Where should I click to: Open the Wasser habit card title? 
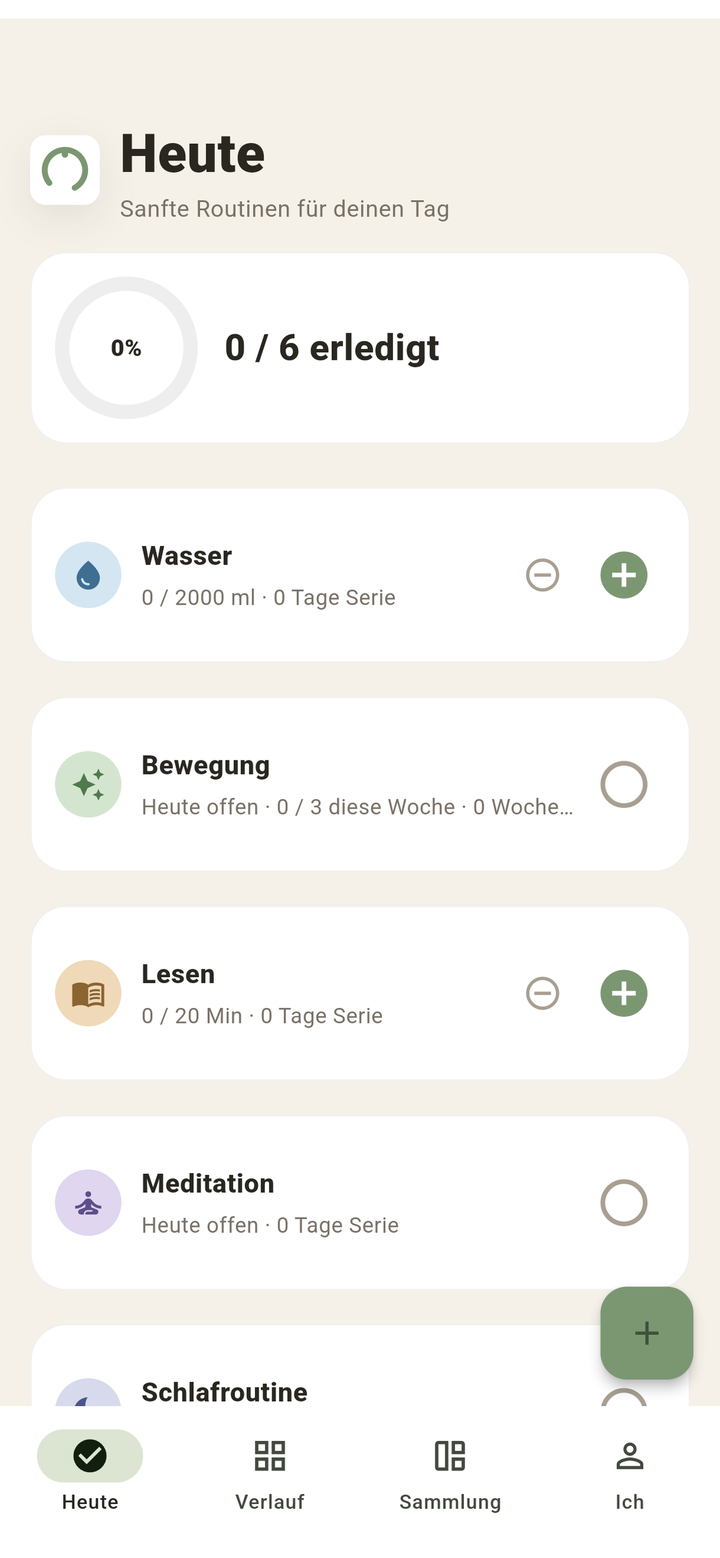187,556
